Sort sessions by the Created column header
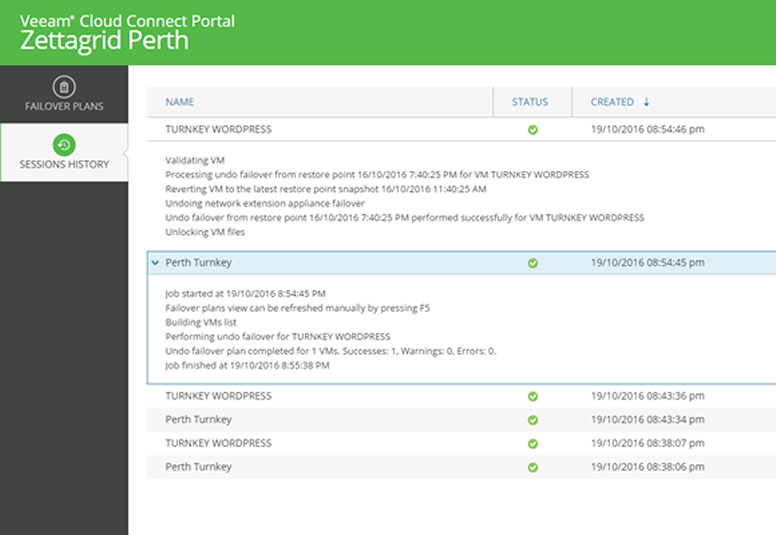Image resolution: width=776 pixels, height=535 pixels. (x=612, y=102)
